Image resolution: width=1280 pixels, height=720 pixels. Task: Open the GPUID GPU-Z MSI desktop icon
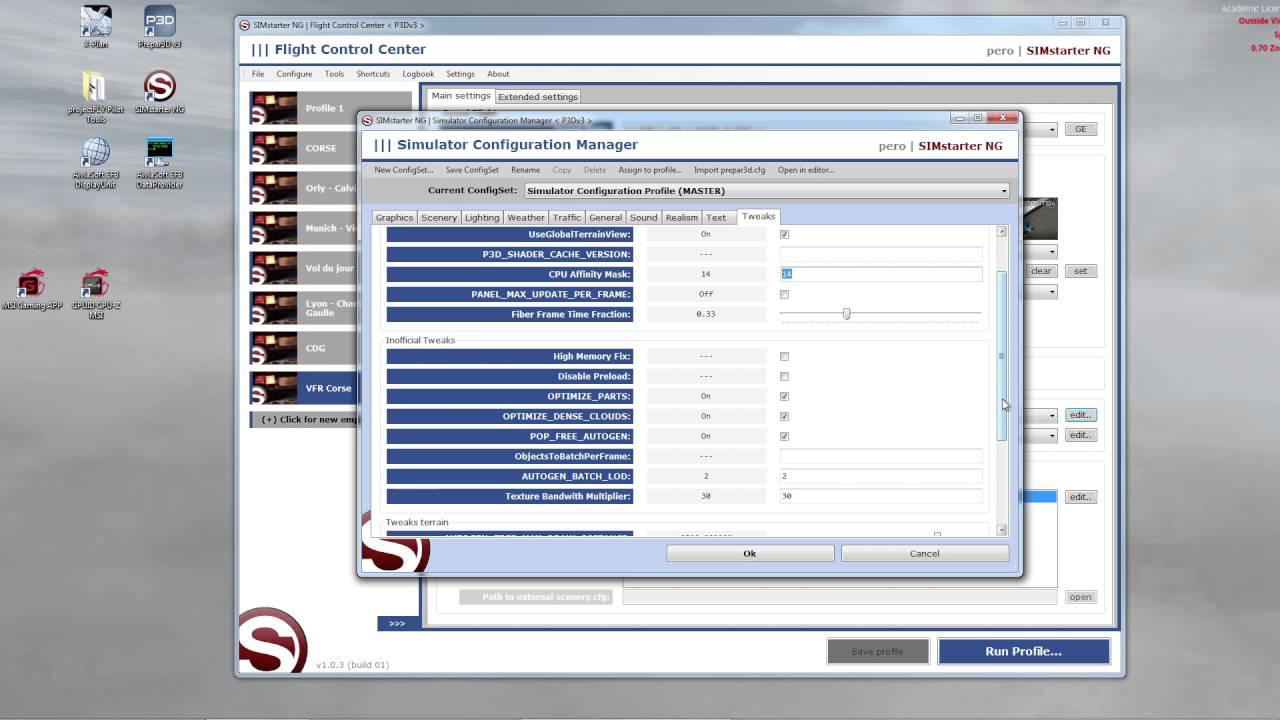[x=96, y=293]
